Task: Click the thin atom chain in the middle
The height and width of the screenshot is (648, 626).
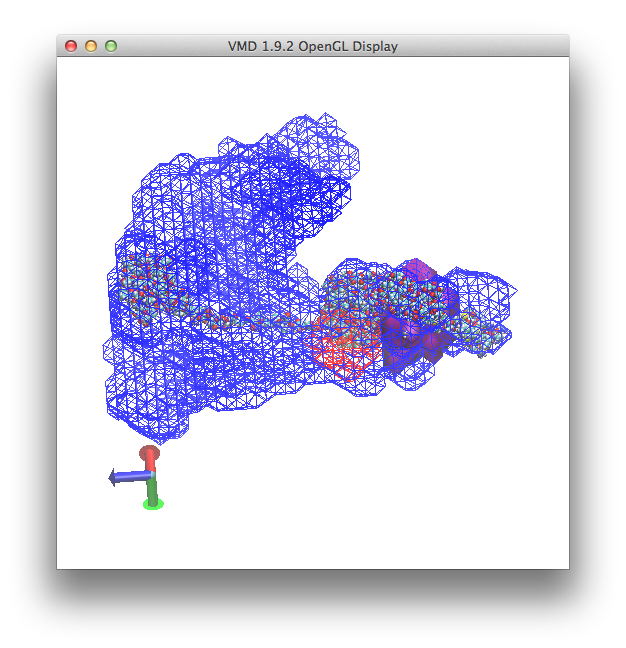Action: [260, 322]
